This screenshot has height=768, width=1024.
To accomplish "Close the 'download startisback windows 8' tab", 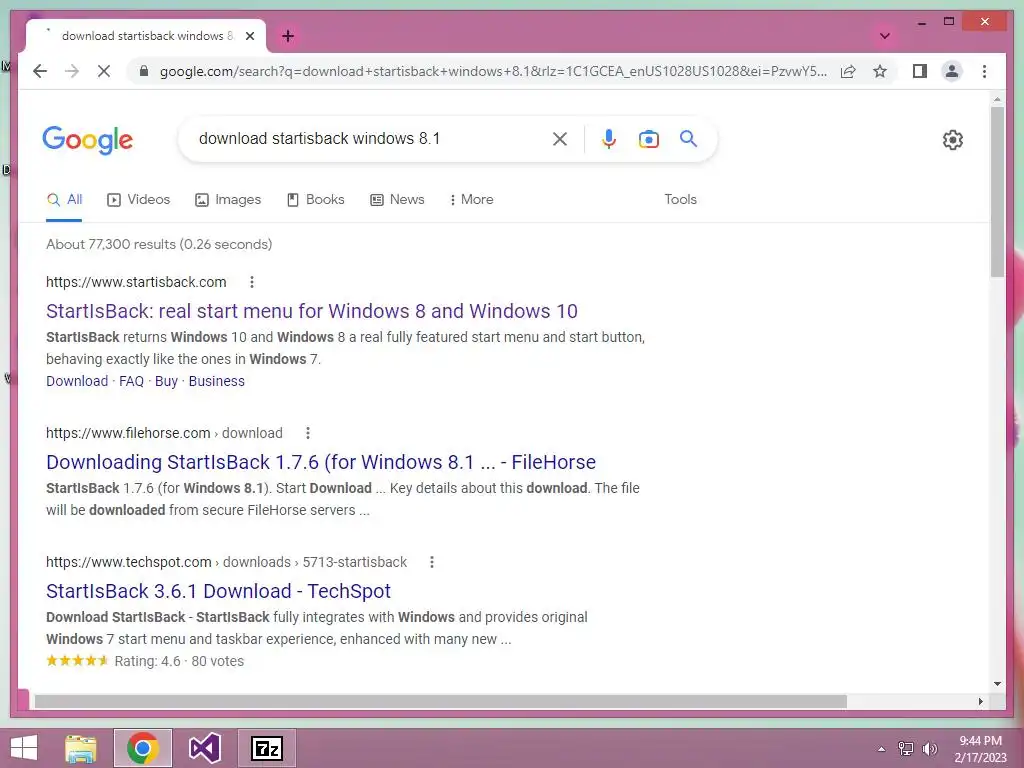I will coord(249,36).
